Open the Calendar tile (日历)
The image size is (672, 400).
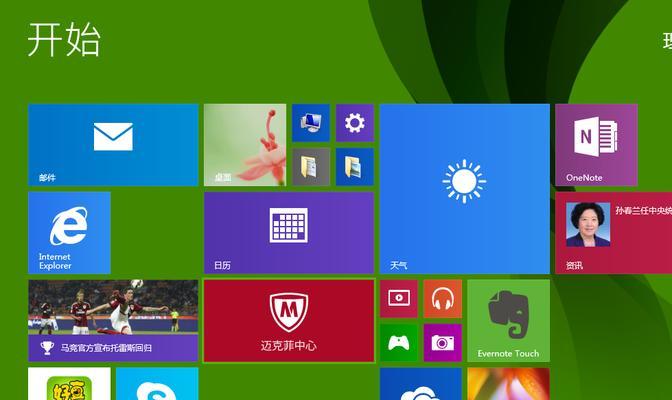[289, 233]
